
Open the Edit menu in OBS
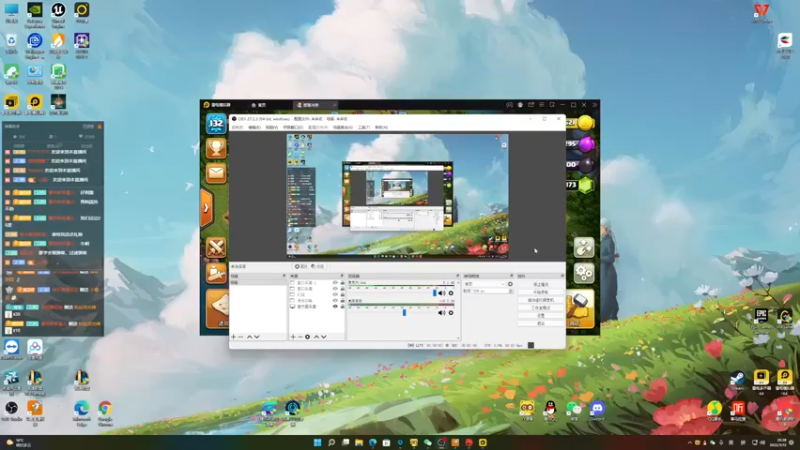(x=254, y=127)
